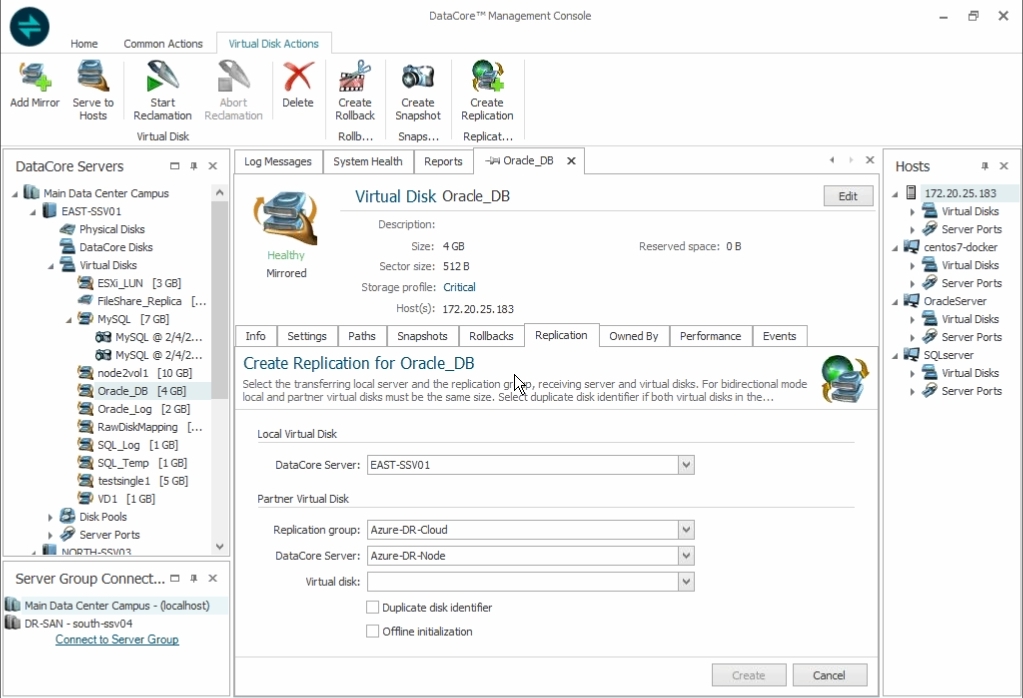The width and height of the screenshot is (1023, 698).
Task: Select the FileShare_Replica virtual disk
Action: pyautogui.click(x=142, y=301)
